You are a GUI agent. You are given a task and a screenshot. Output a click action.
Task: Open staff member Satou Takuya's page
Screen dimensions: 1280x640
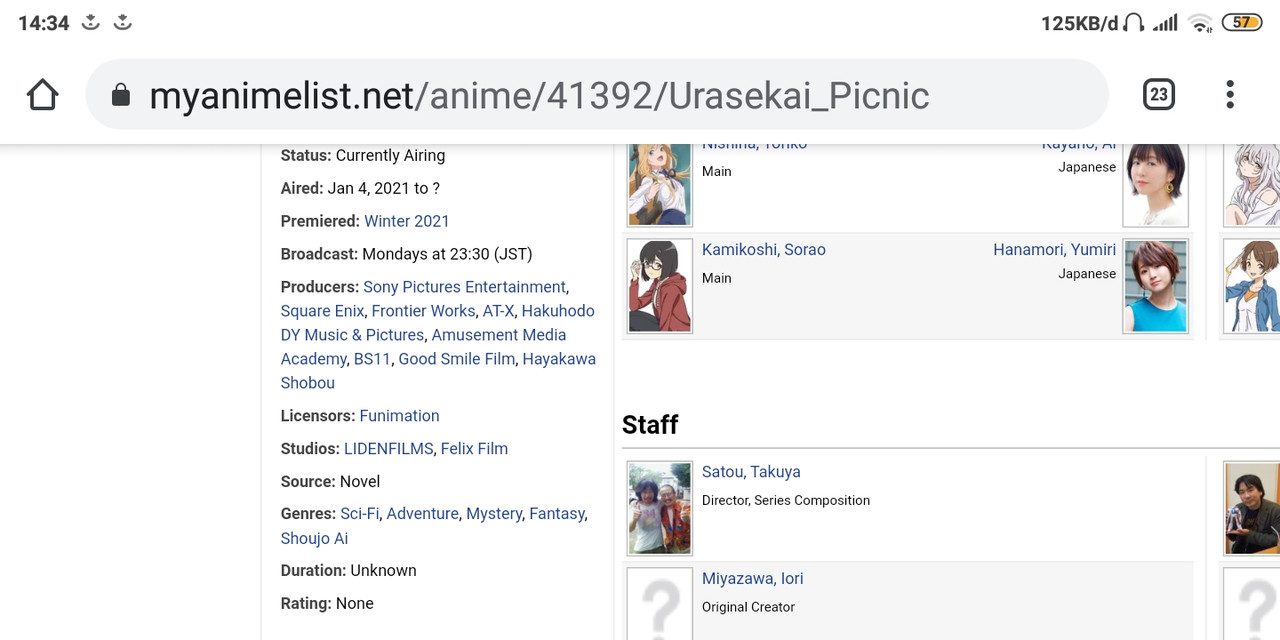751,471
